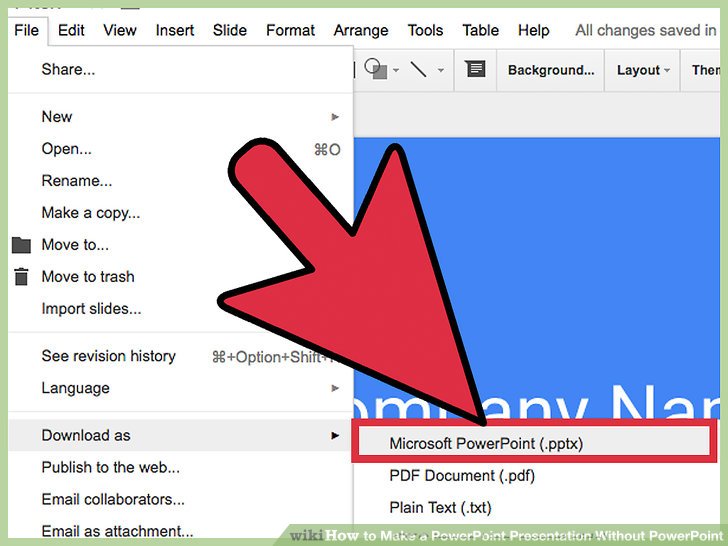Screen dimensions: 728x546
Task: Select the line tool icon
Action: click(418, 70)
